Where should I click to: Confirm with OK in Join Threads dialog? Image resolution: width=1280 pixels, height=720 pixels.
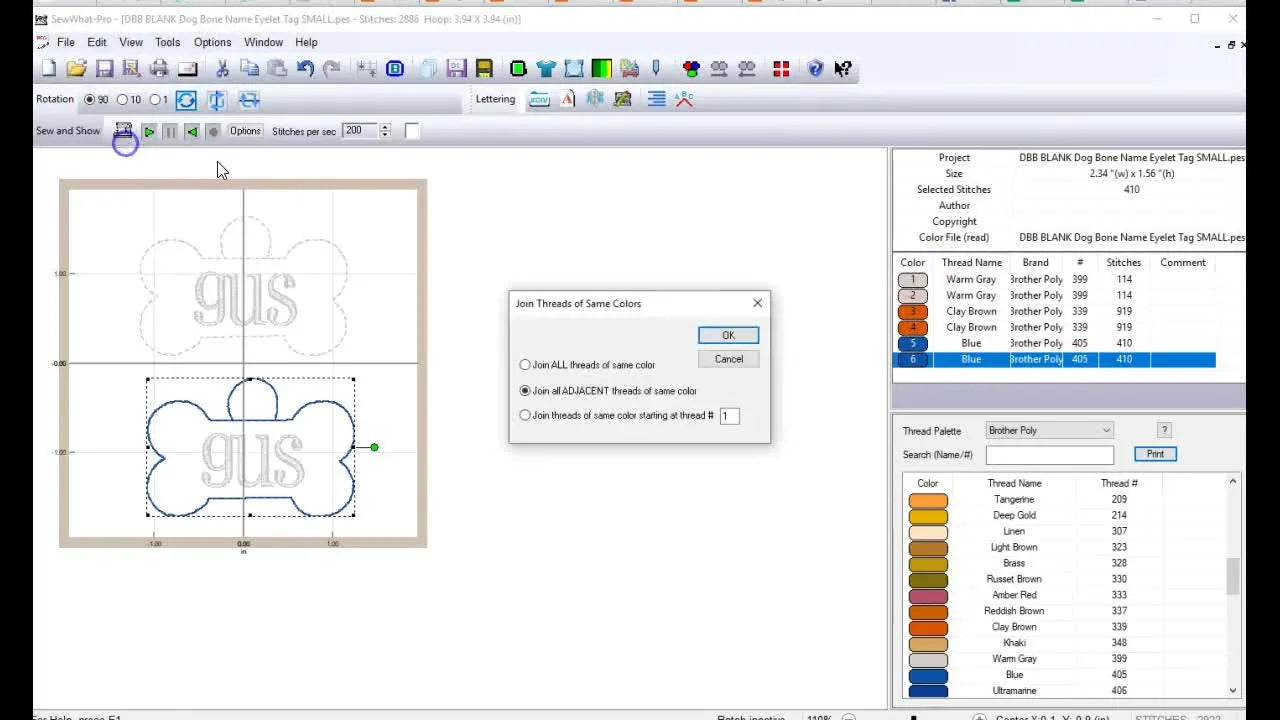727,335
